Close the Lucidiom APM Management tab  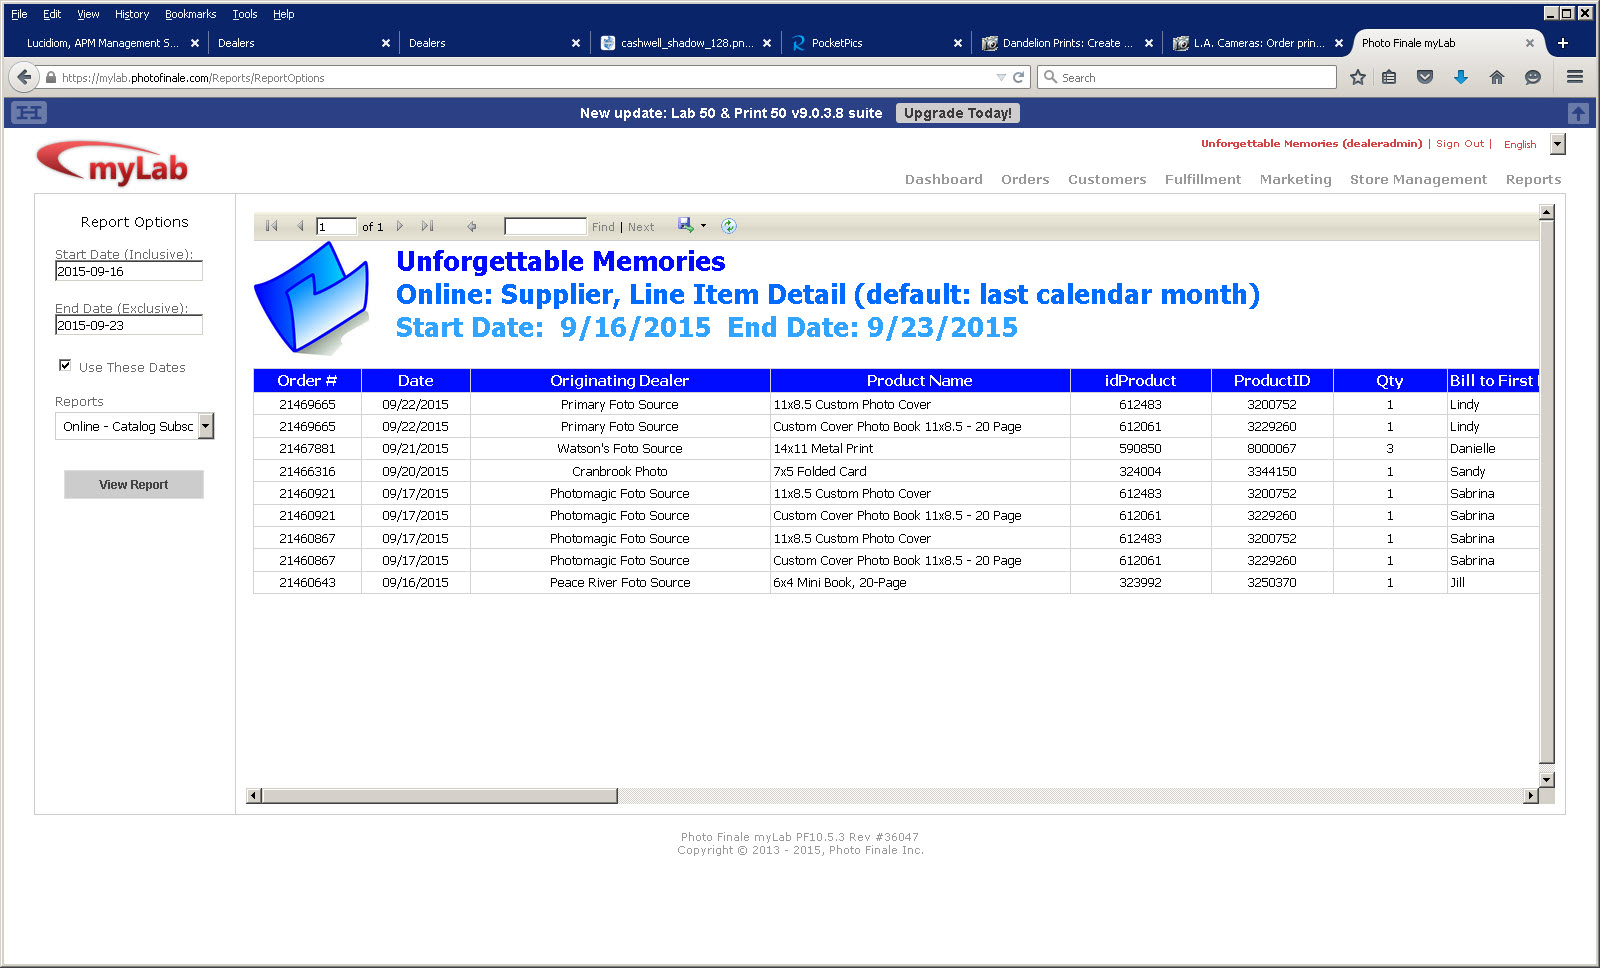click(195, 43)
